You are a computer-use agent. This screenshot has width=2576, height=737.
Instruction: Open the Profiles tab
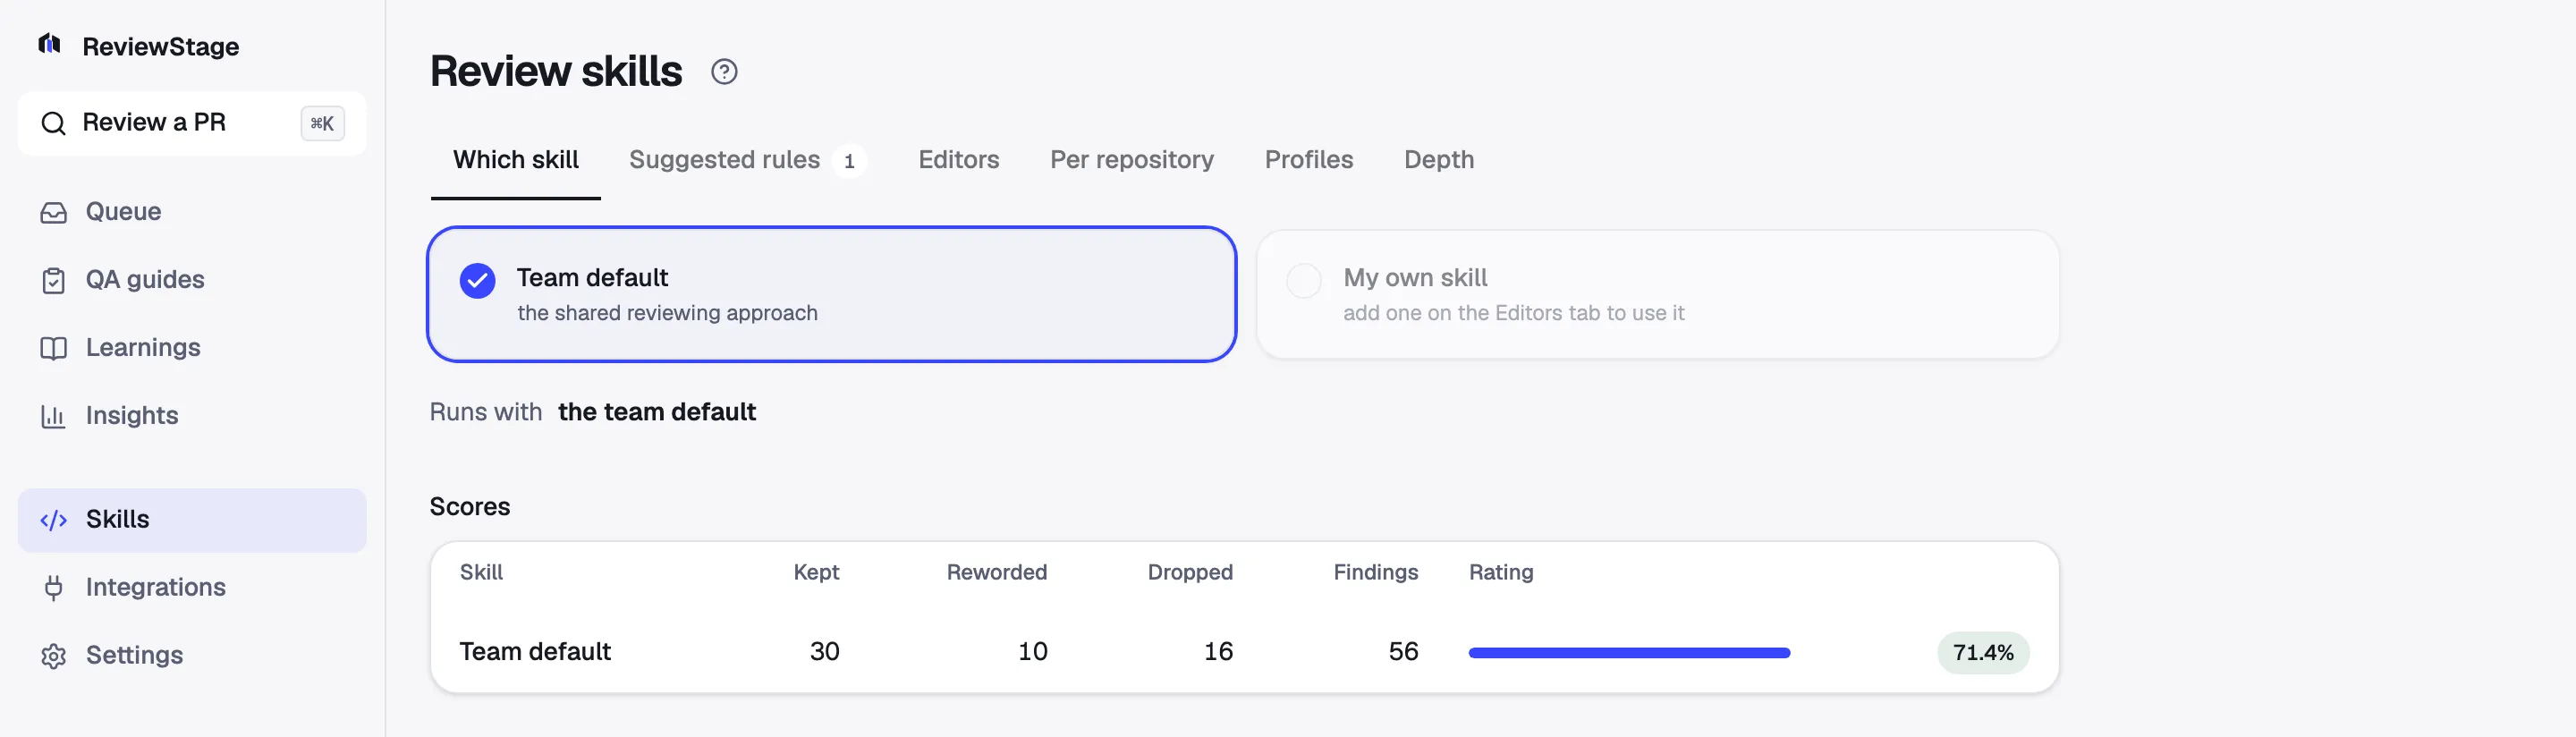[x=1308, y=160]
